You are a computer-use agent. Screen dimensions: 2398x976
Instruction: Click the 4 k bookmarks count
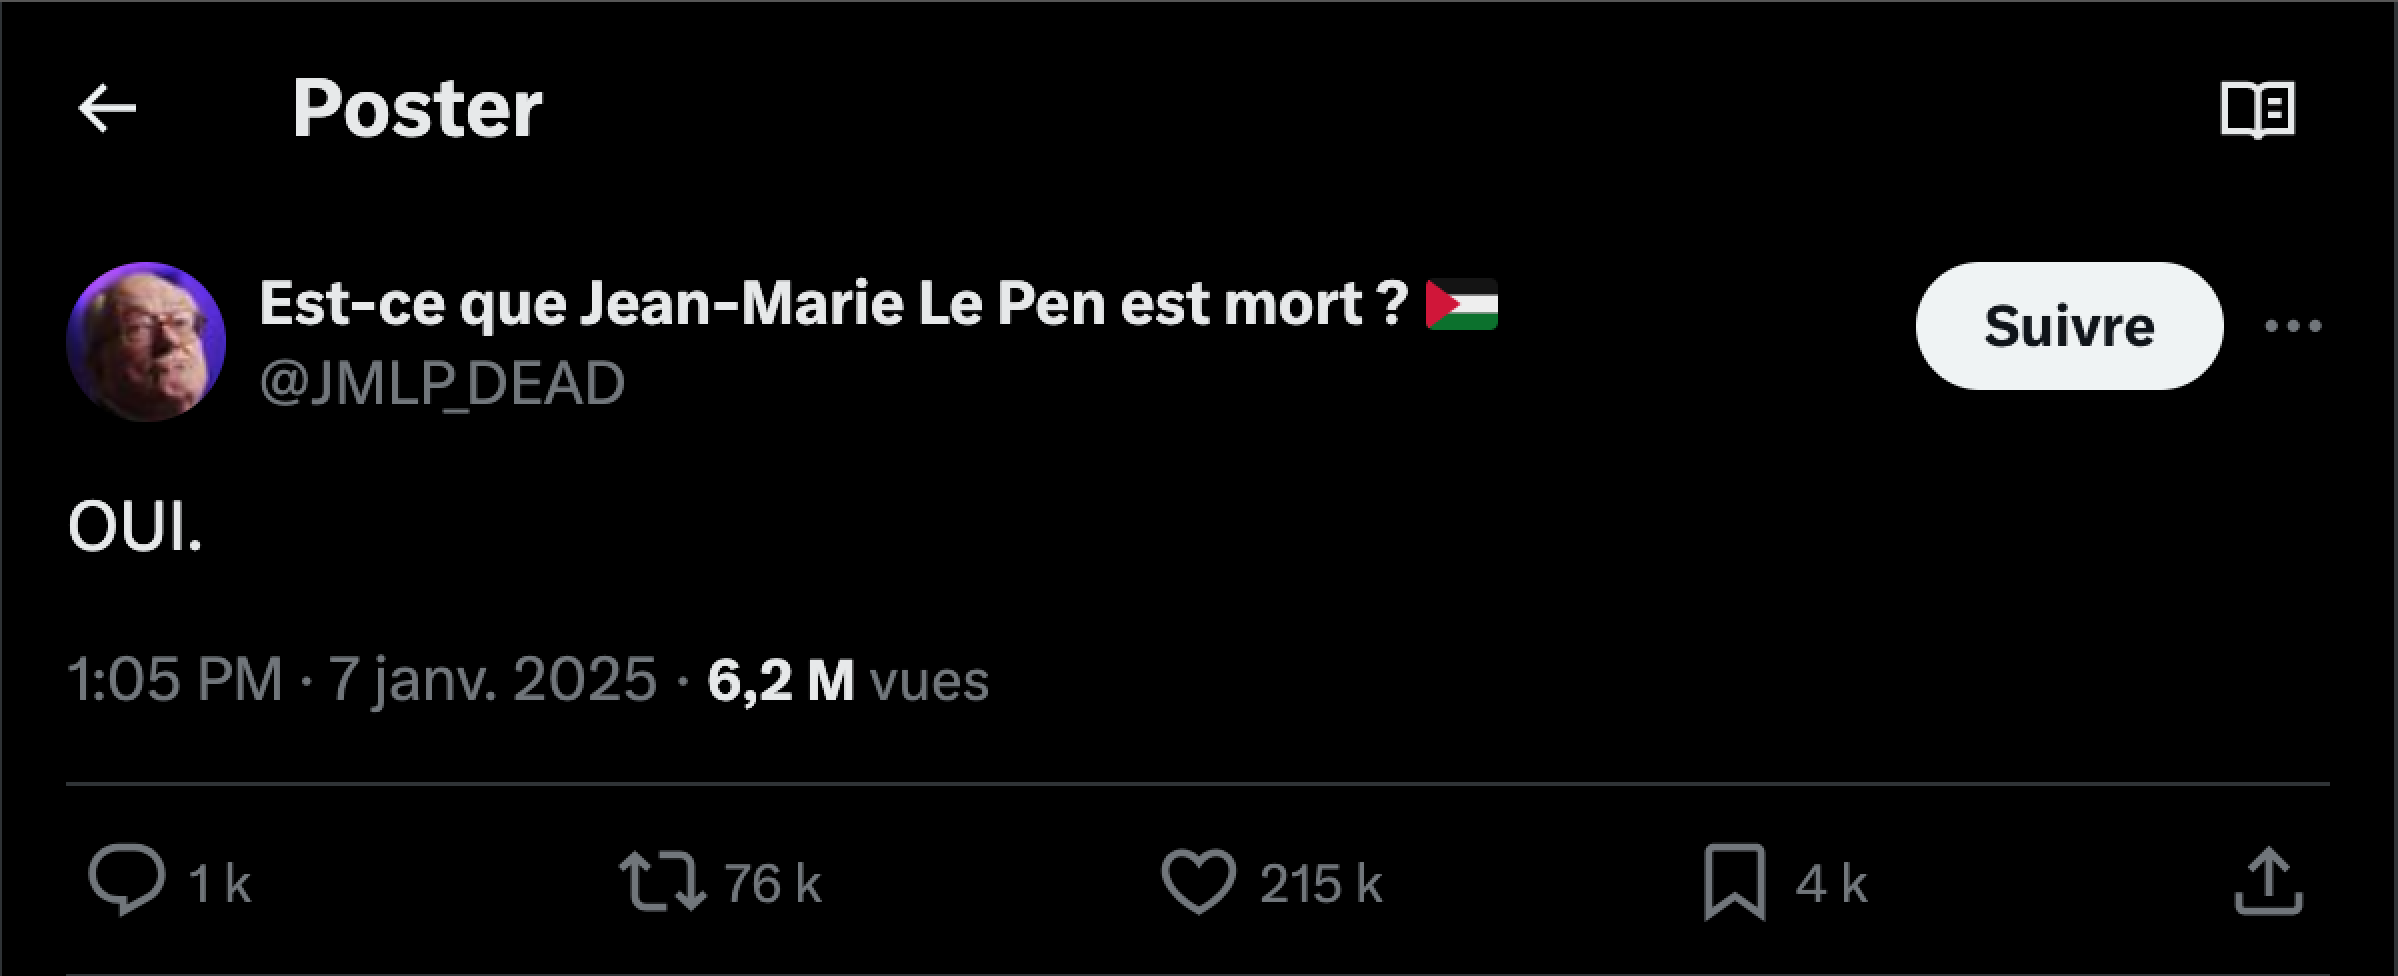click(1830, 884)
